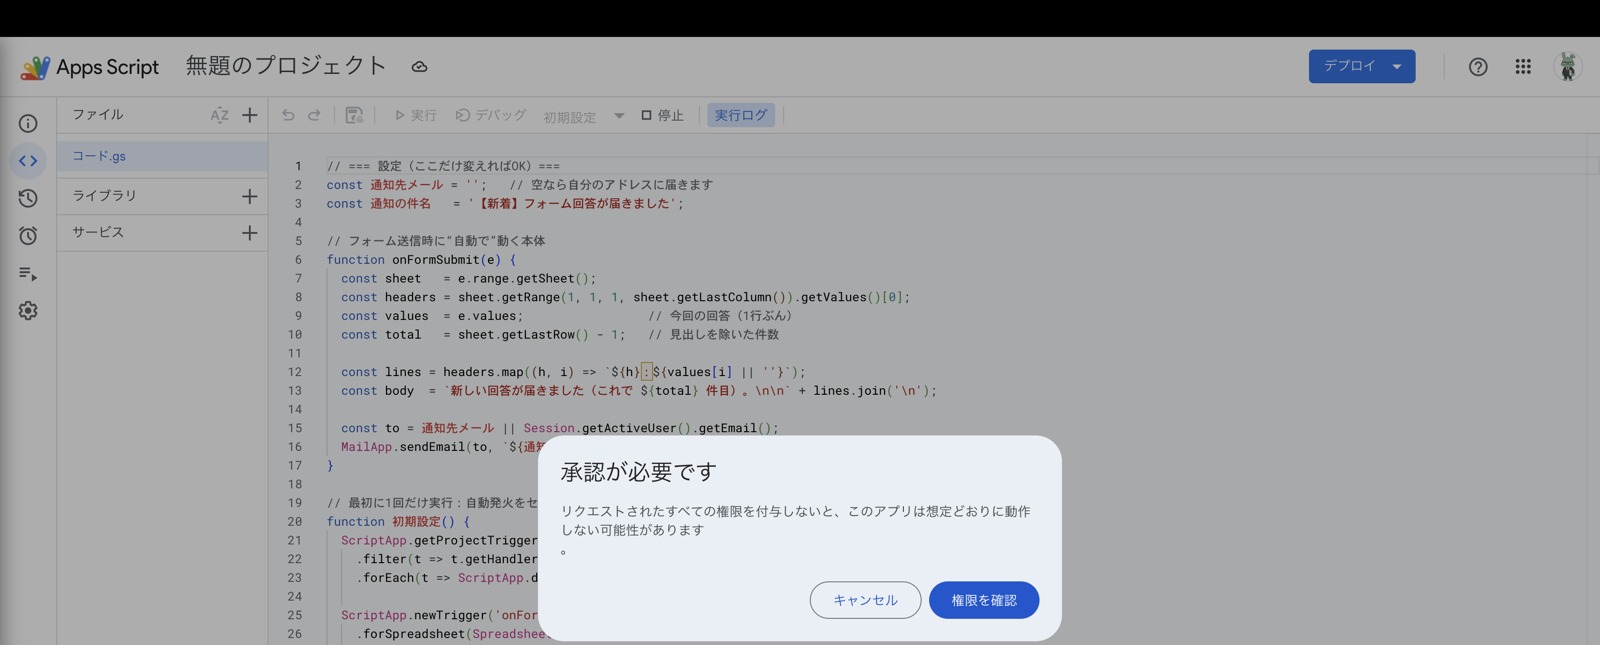Click line number 20 in gutter
This screenshot has height=645, width=1600.
pos(295,522)
